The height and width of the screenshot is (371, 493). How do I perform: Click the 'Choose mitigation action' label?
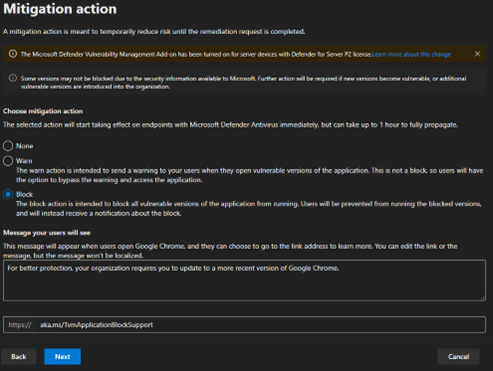click(43, 111)
